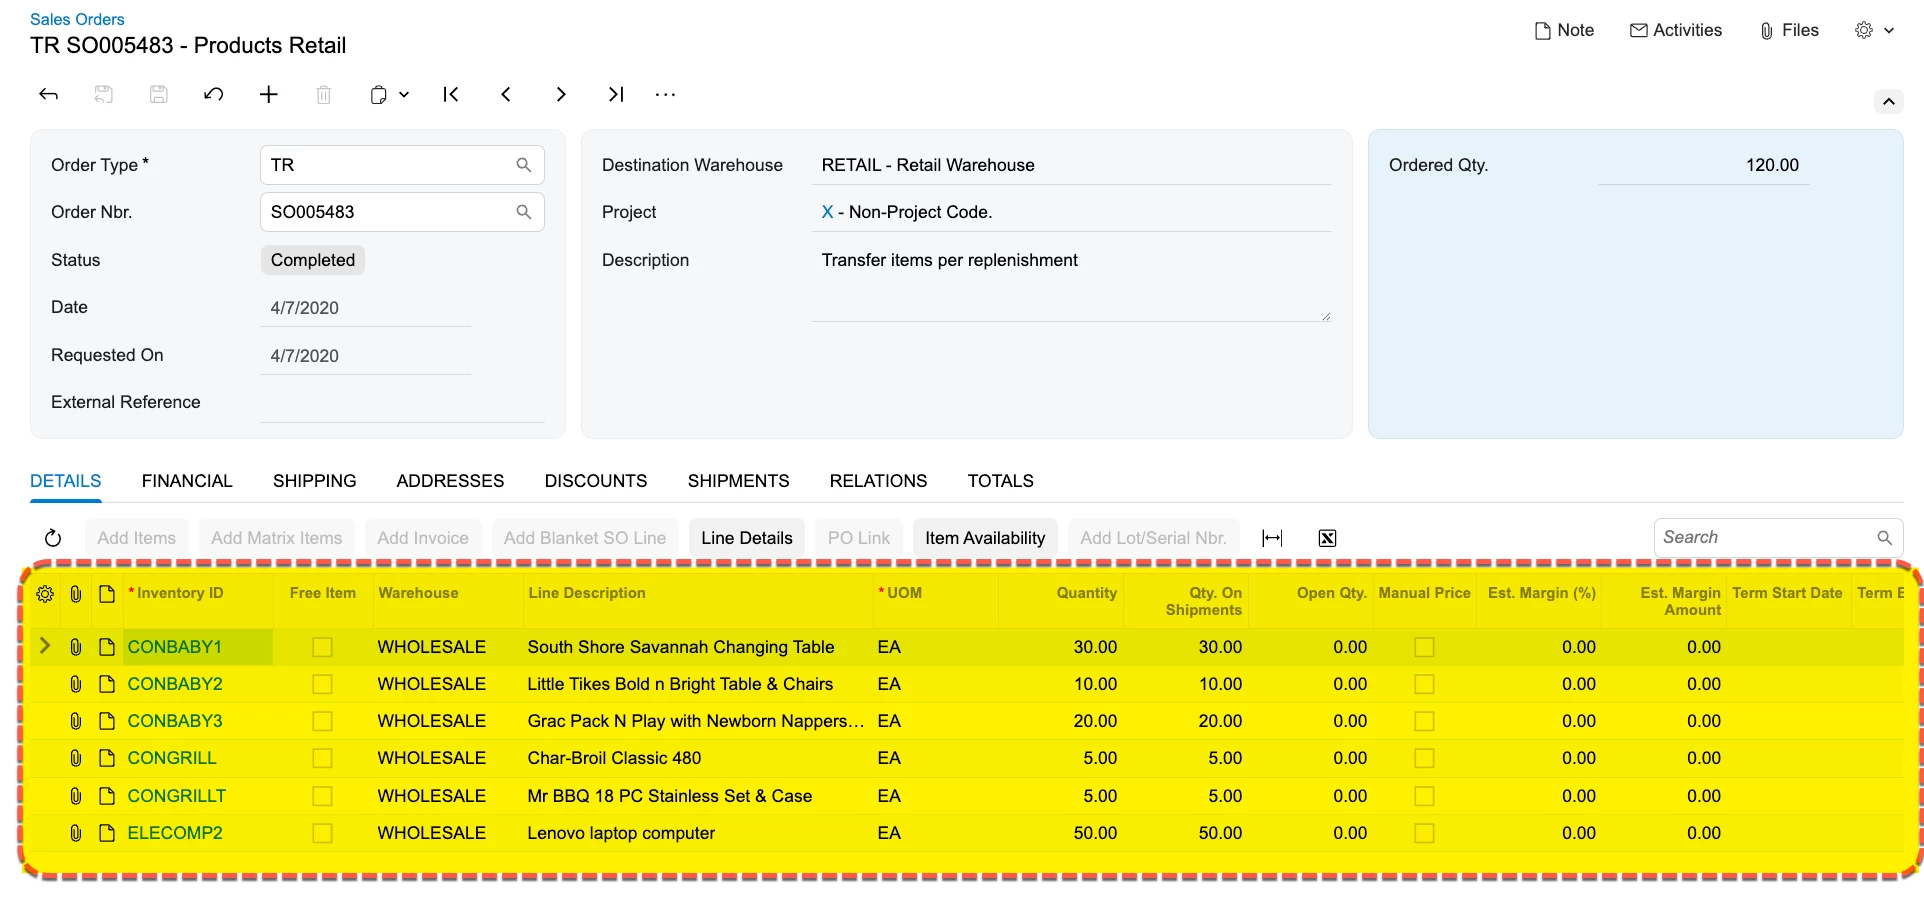
Task: Go to the previous record
Action: 506,95
